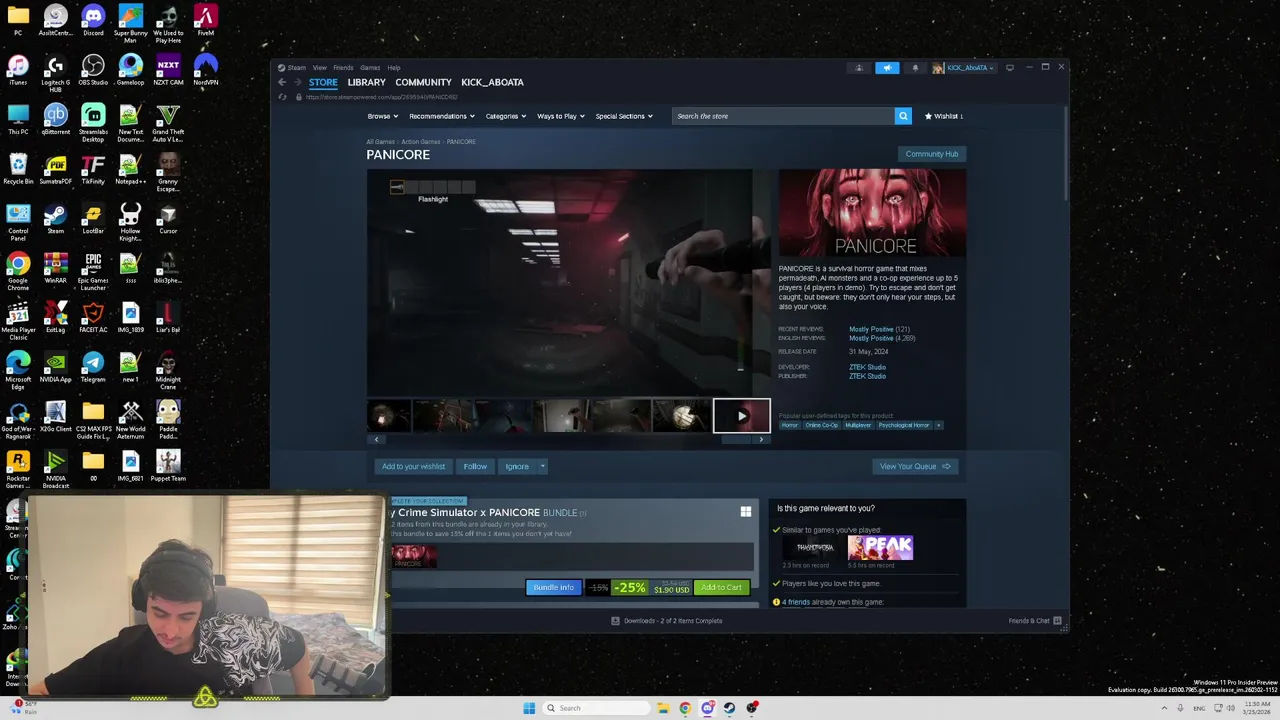
Task: Expand the Browse dropdown in the store
Action: [382, 116]
